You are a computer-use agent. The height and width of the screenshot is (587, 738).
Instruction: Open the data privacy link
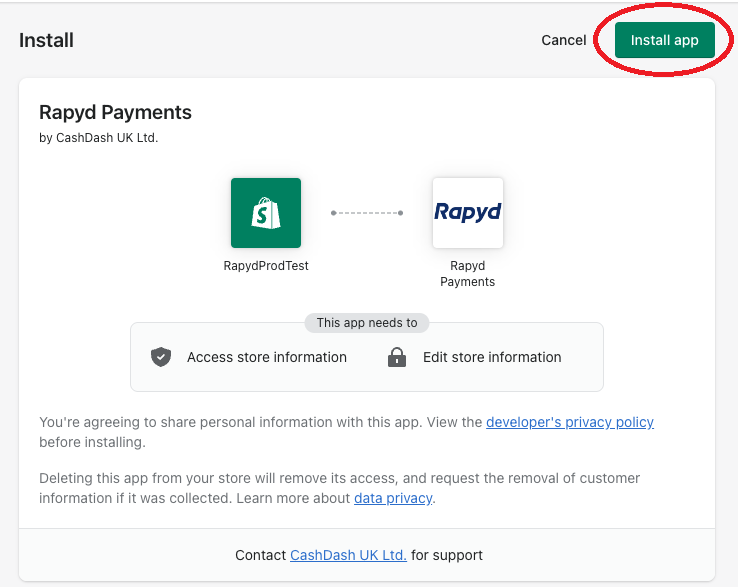(x=393, y=498)
